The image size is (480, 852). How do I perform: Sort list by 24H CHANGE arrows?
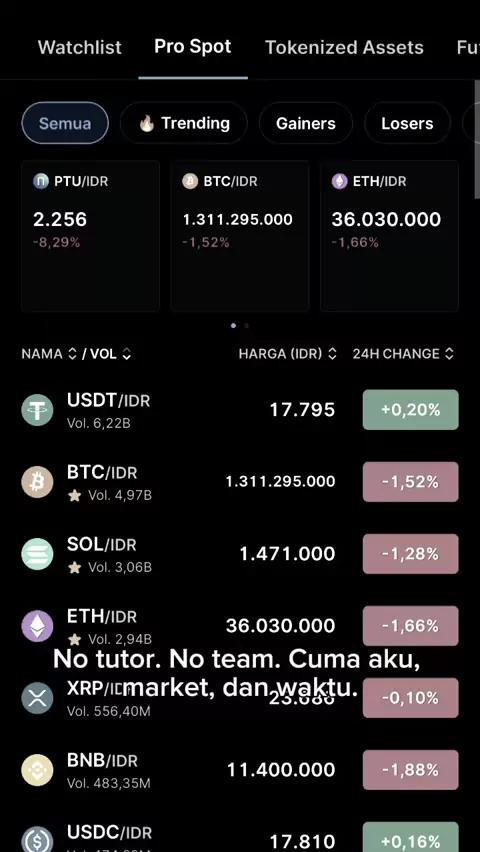pos(449,354)
